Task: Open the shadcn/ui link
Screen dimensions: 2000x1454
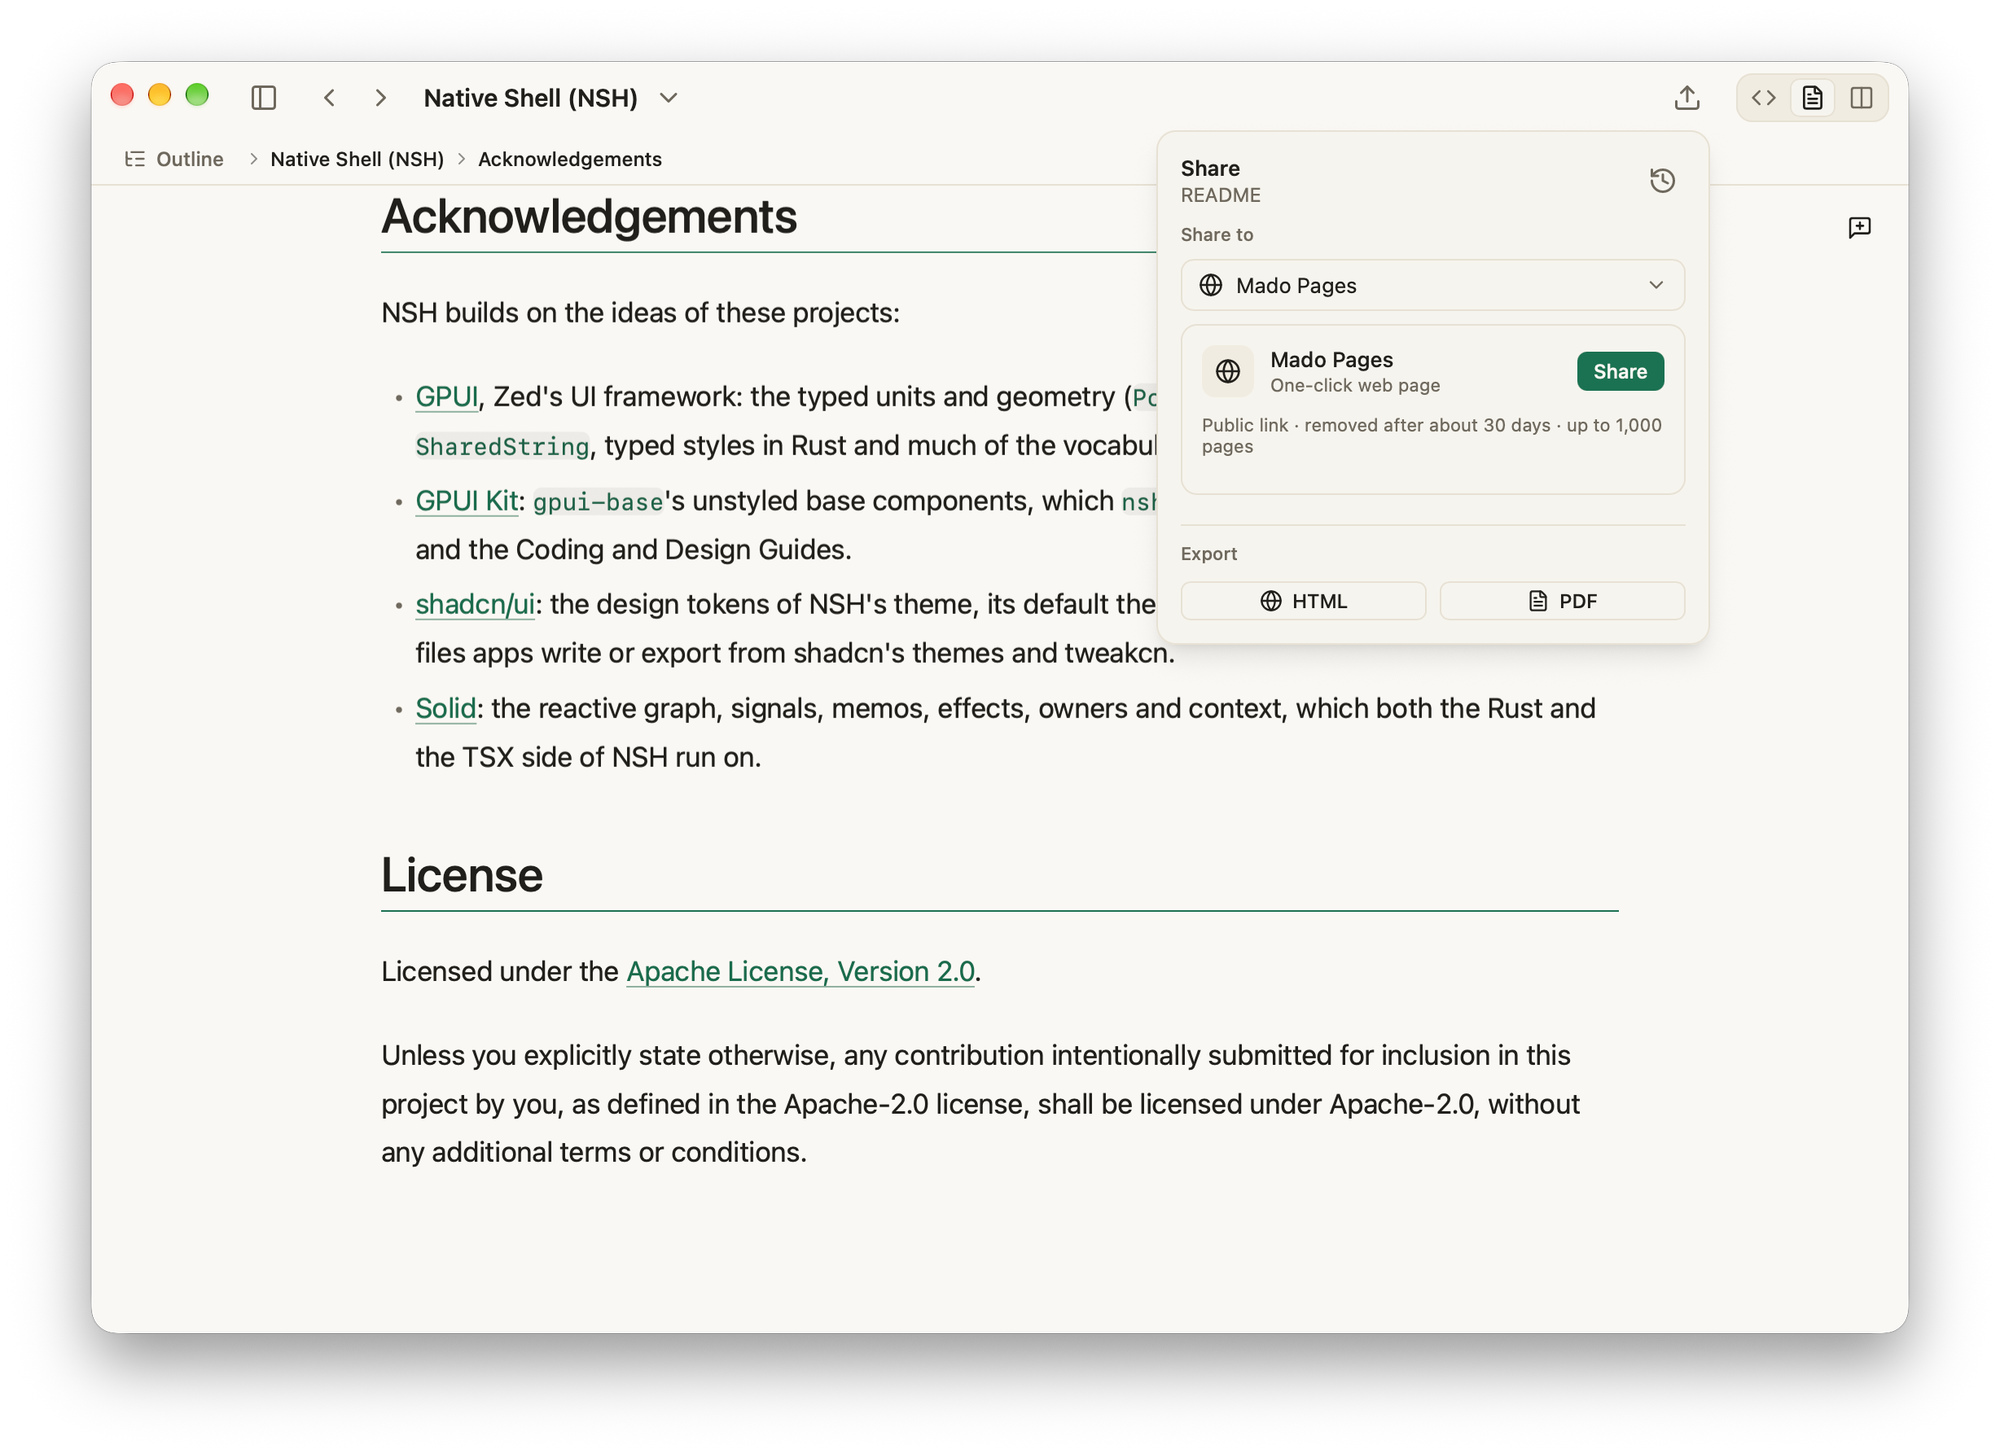Action: coord(475,605)
